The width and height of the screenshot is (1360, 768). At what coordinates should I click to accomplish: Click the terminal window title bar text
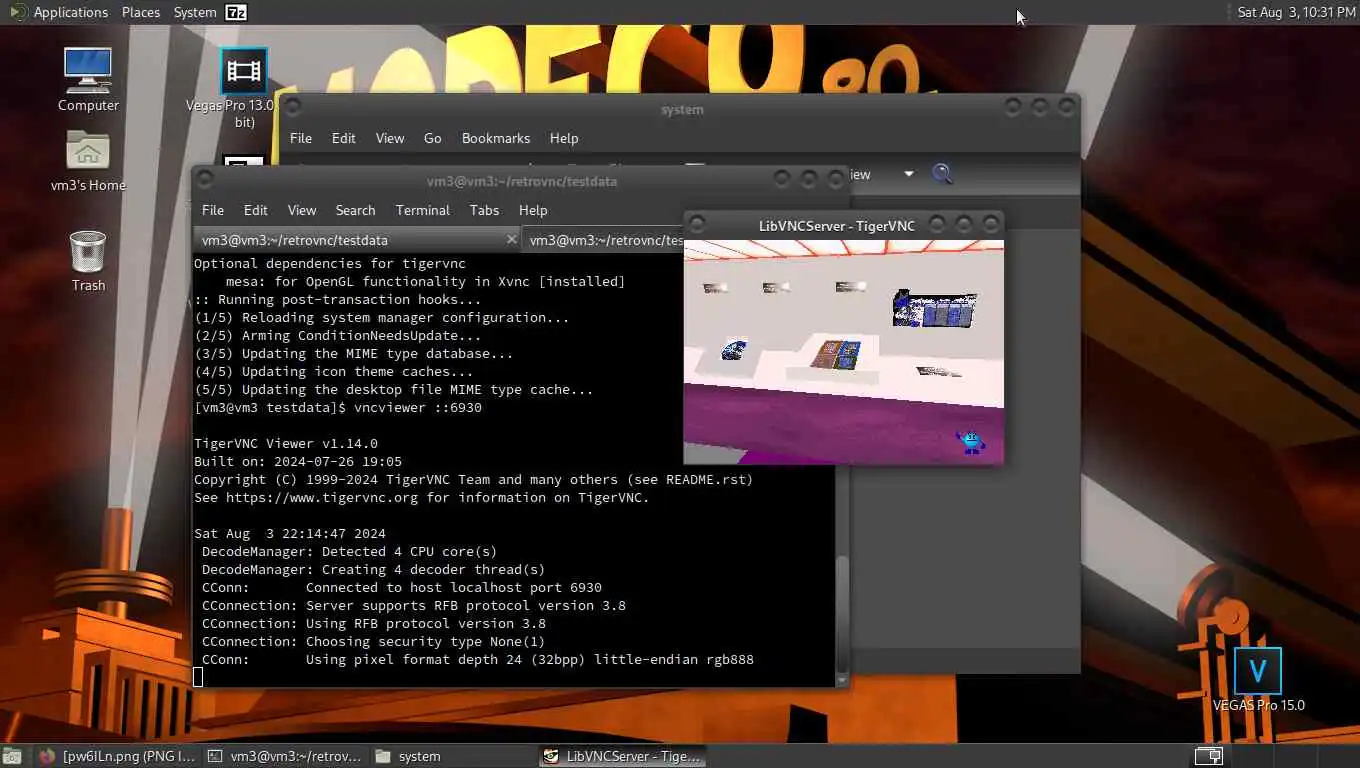click(x=522, y=181)
